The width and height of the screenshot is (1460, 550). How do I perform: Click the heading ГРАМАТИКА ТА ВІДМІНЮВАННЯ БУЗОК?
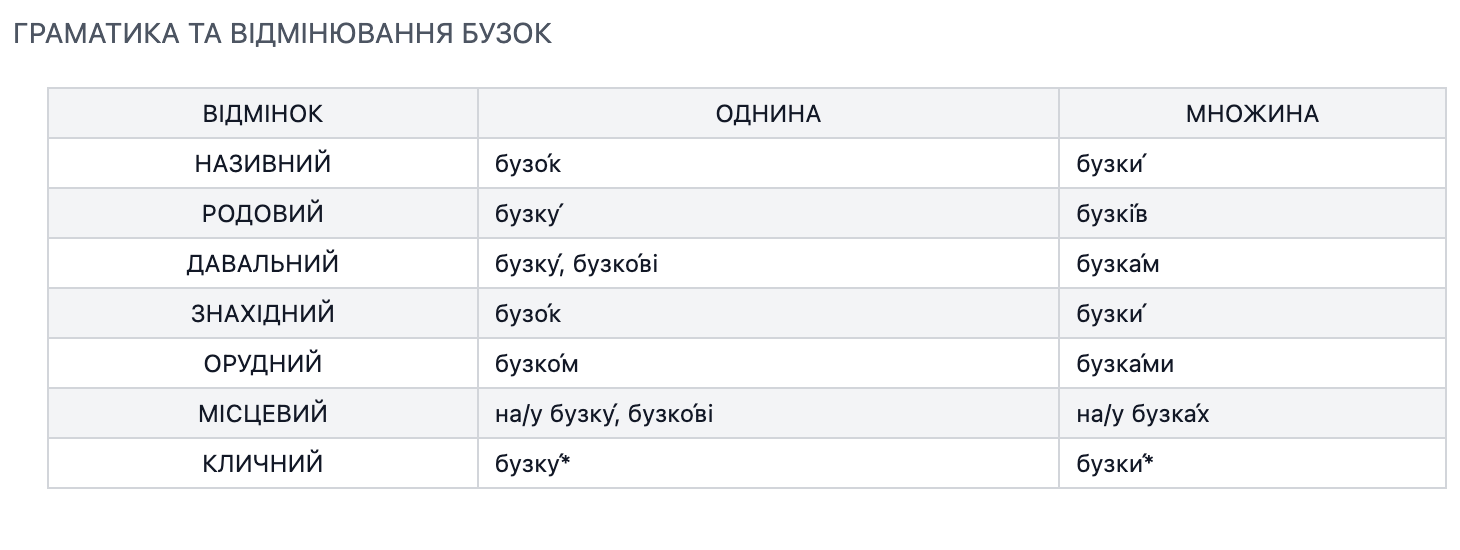(283, 34)
